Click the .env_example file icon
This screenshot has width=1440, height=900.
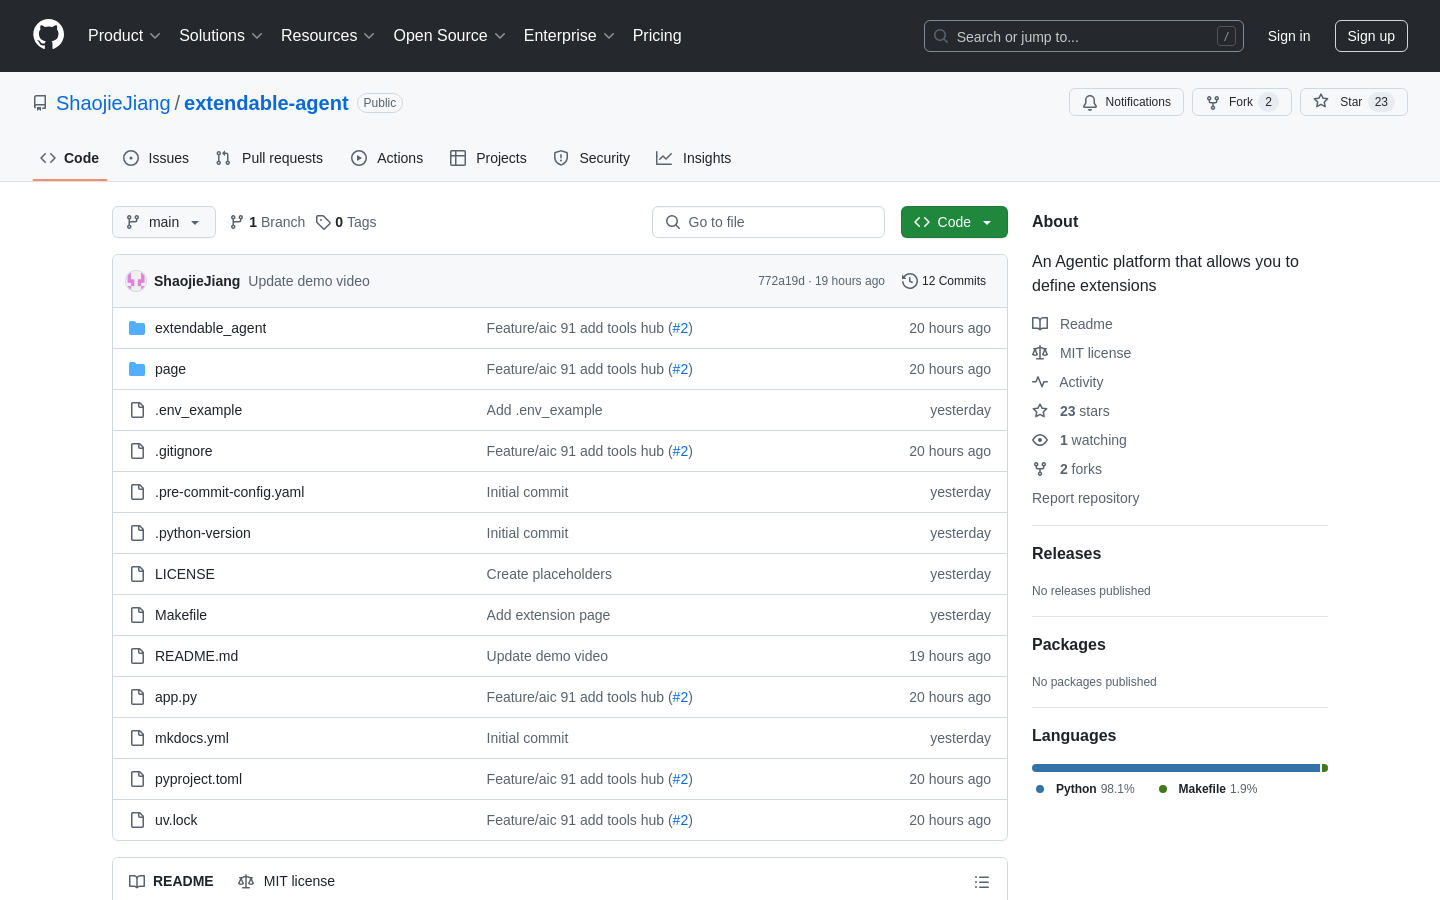pyautogui.click(x=137, y=410)
